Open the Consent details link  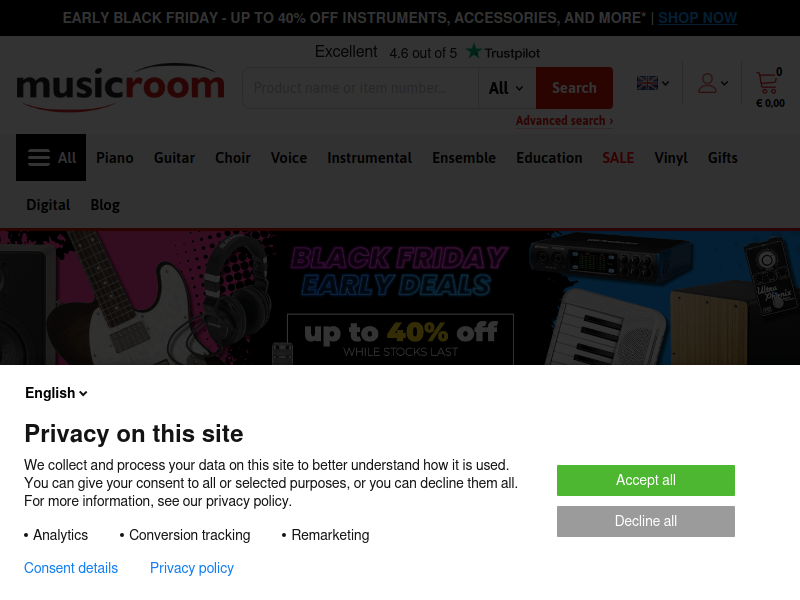(71, 568)
